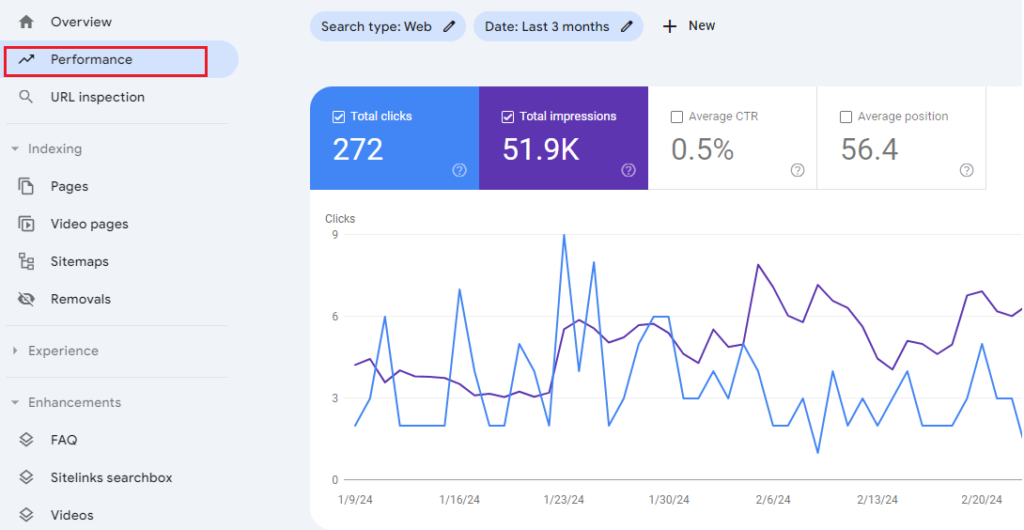
Task: Collapse the Enhancements section arrow
Action: tap(15, 403)
